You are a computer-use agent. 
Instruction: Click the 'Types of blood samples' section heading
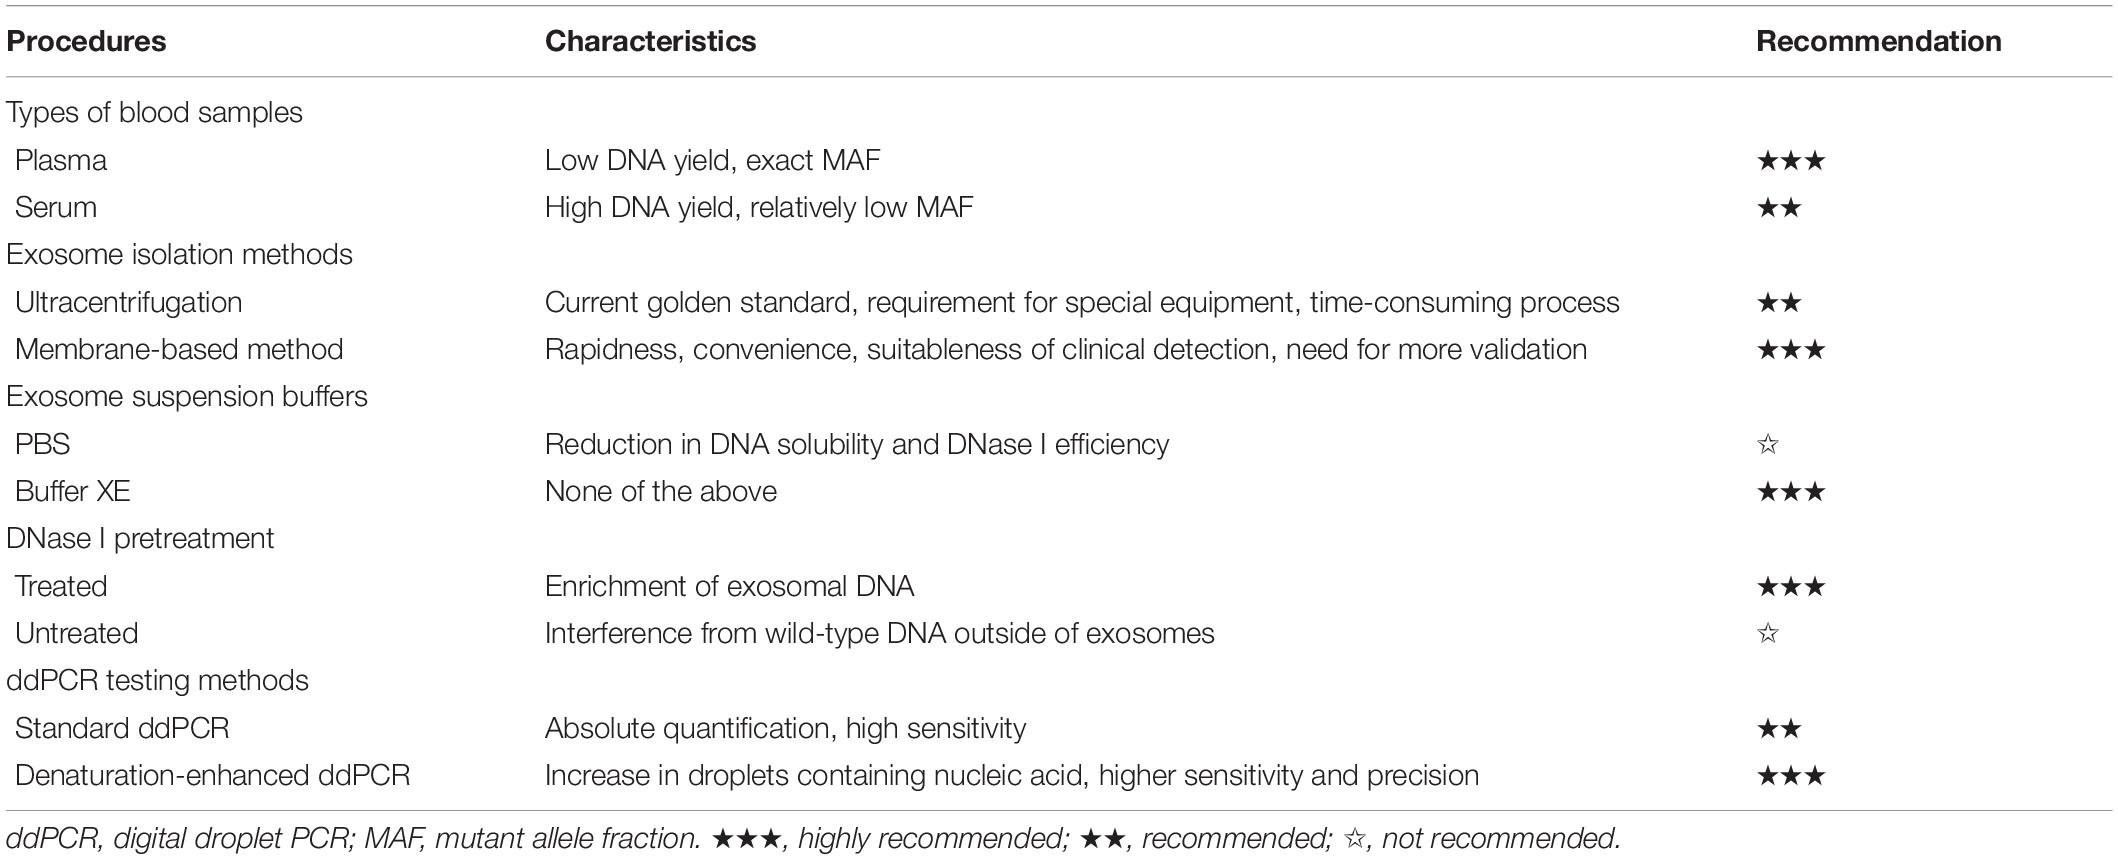point(155,112)
